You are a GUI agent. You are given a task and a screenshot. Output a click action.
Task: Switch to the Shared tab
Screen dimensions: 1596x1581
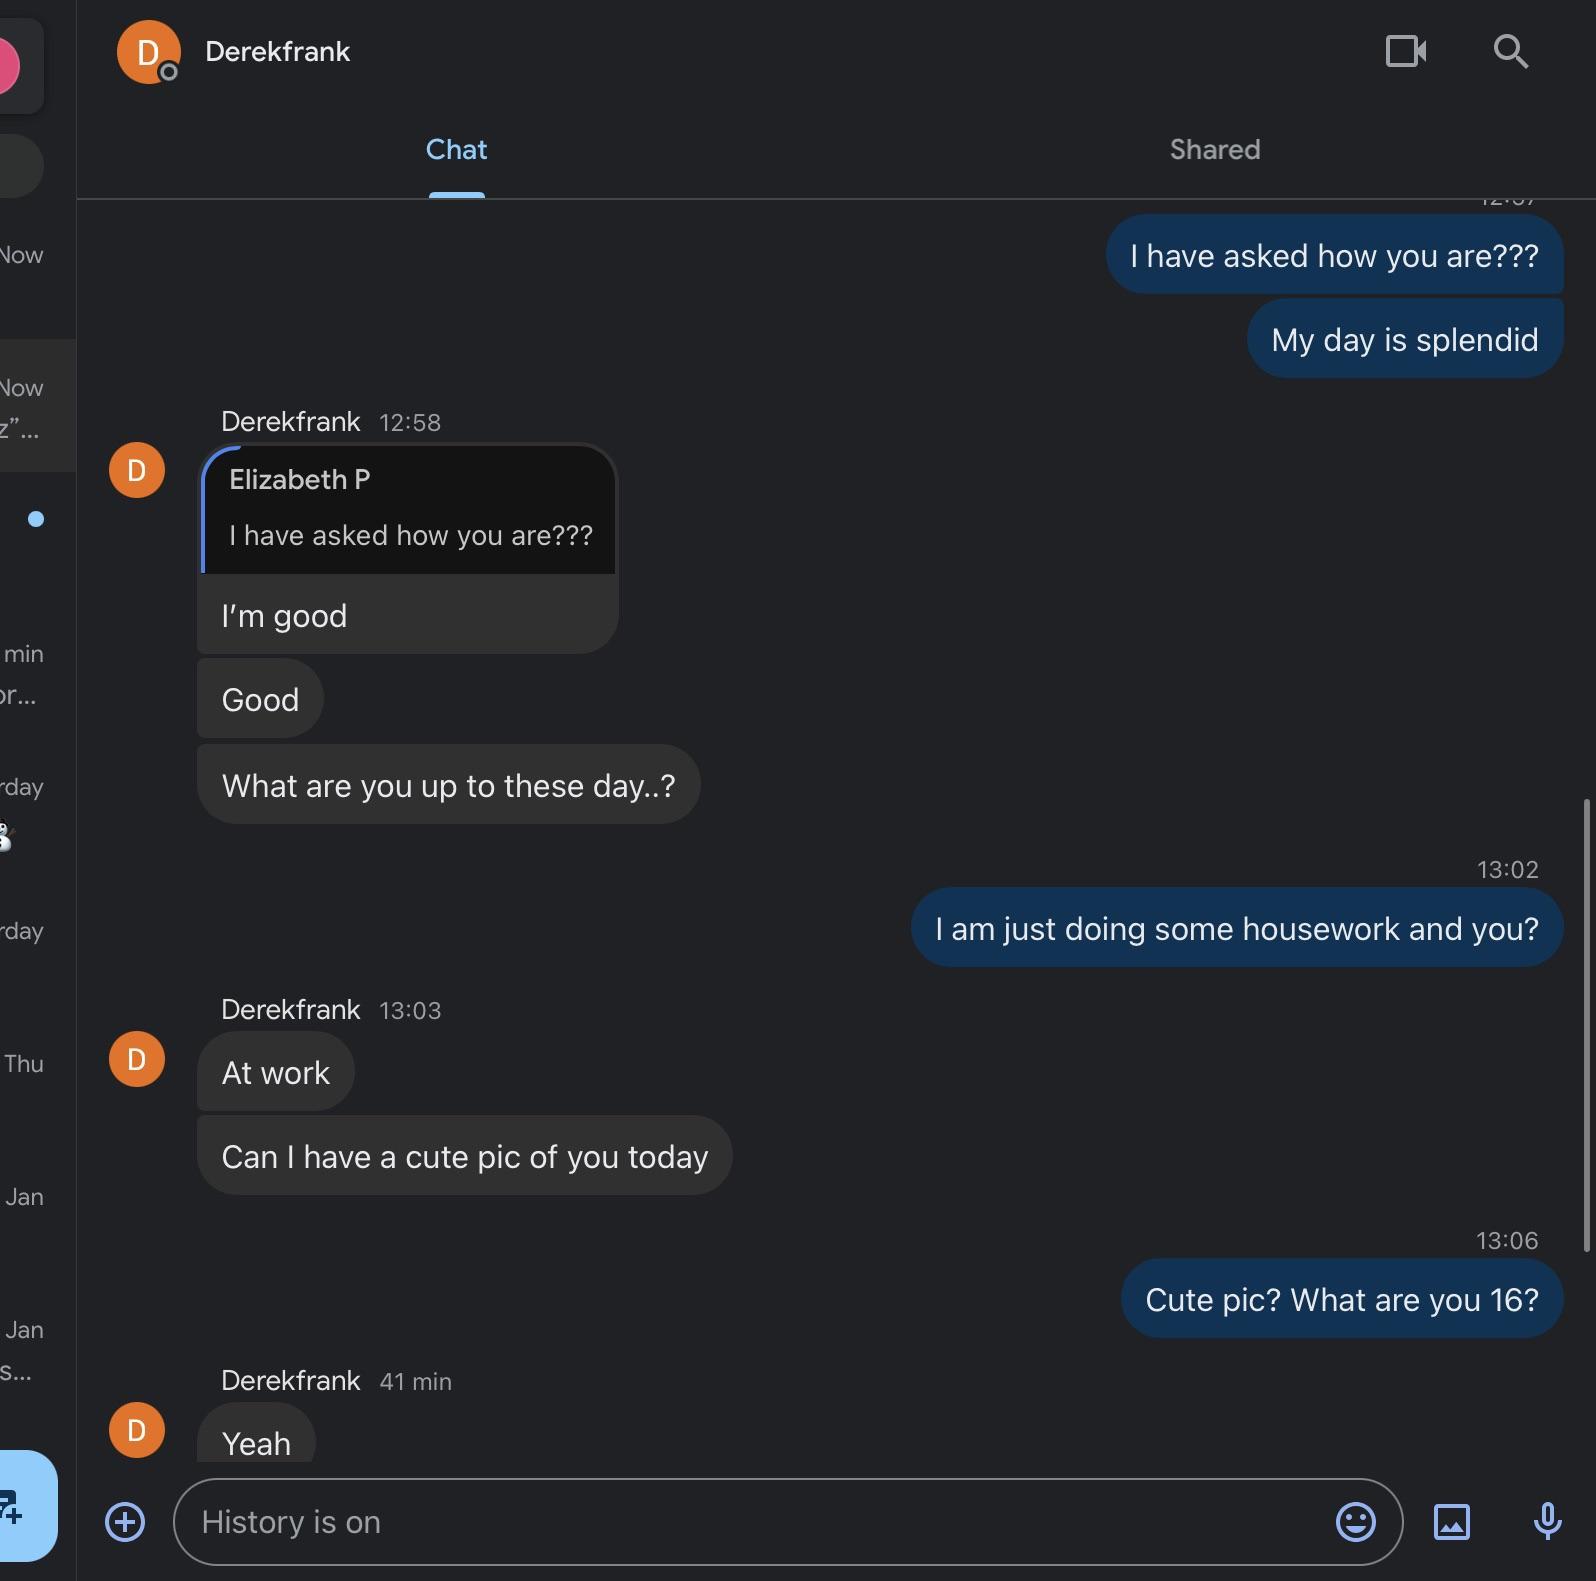[x=1214, y=150]
